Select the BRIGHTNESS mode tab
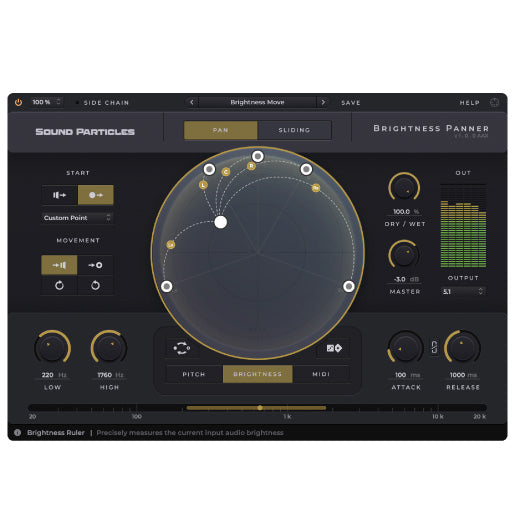This screenshot has height=518, width=517. coord(258,374)
